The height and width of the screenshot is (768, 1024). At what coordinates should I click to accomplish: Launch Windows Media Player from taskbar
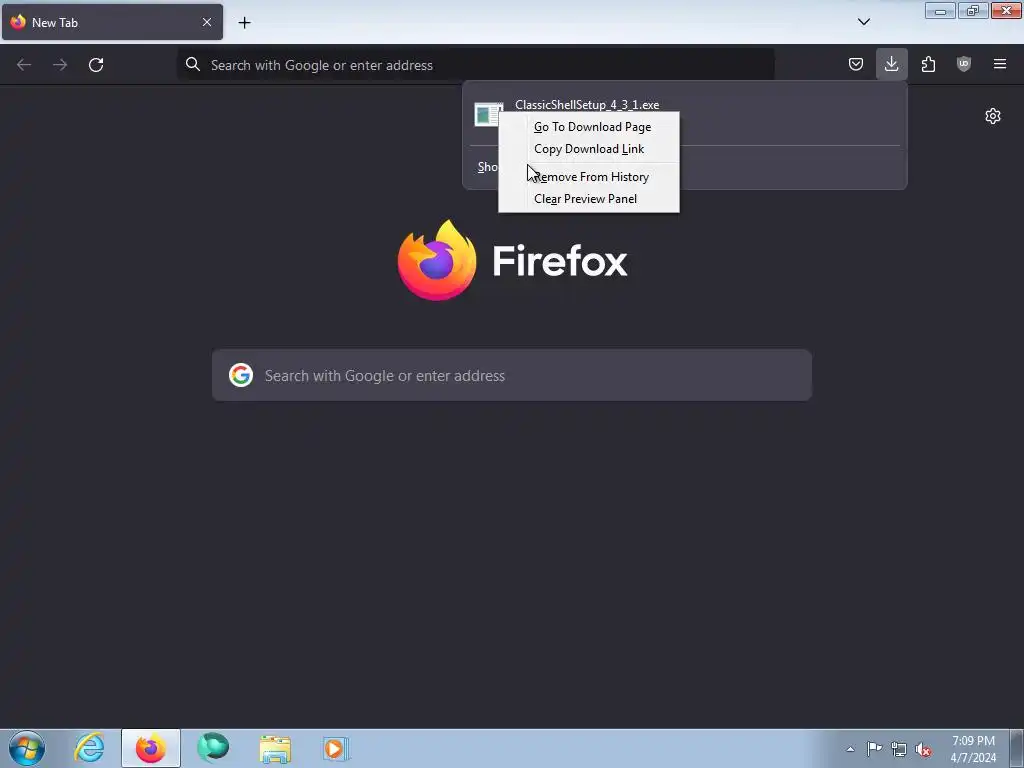coord(336,748)
